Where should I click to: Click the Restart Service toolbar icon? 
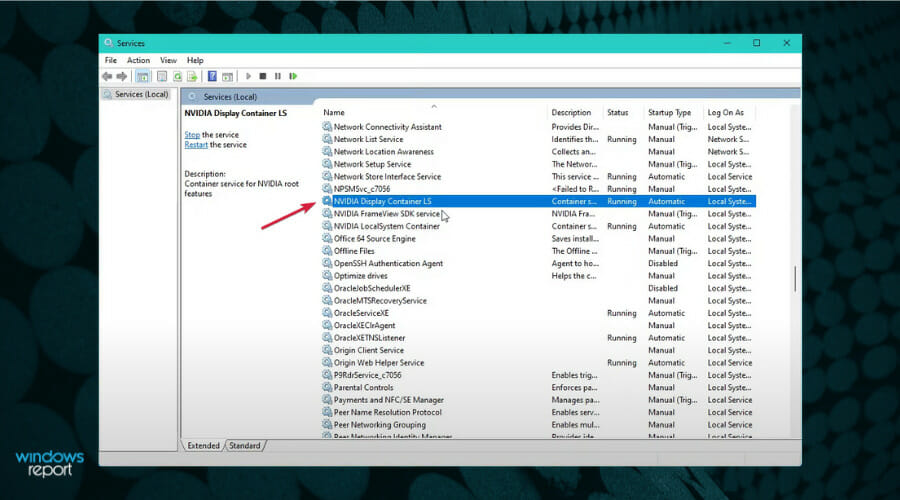(293, 76)
